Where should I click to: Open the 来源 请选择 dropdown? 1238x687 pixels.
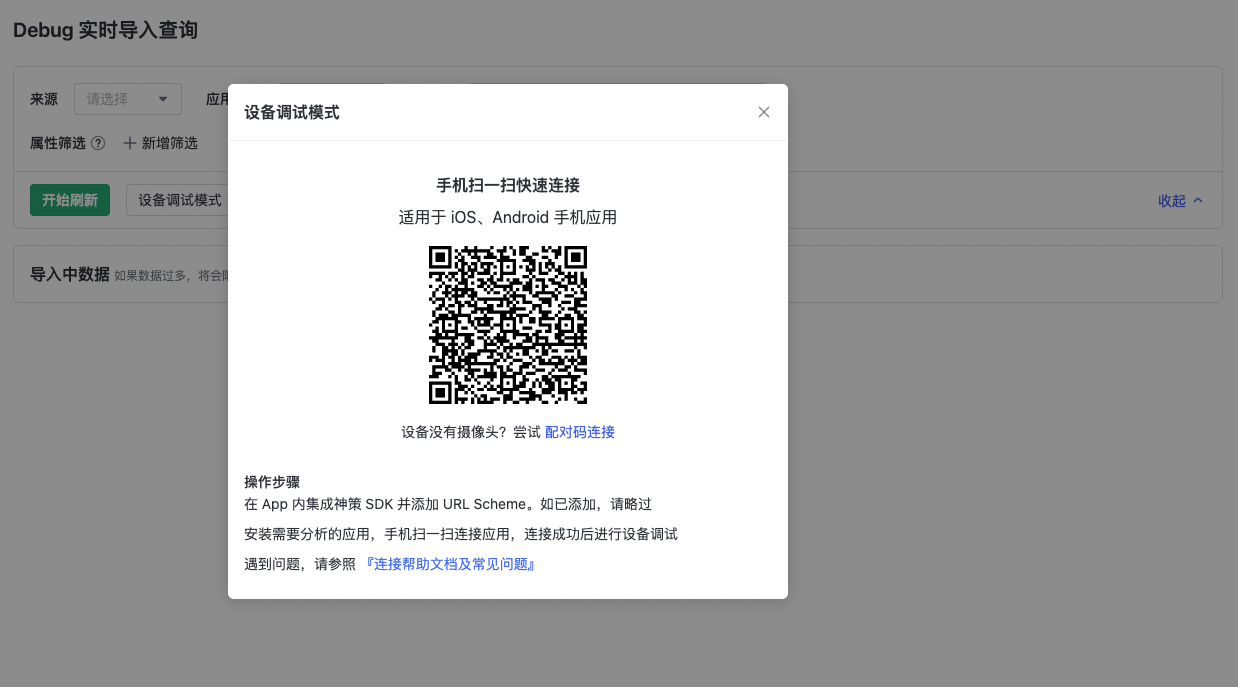[115, 99]
